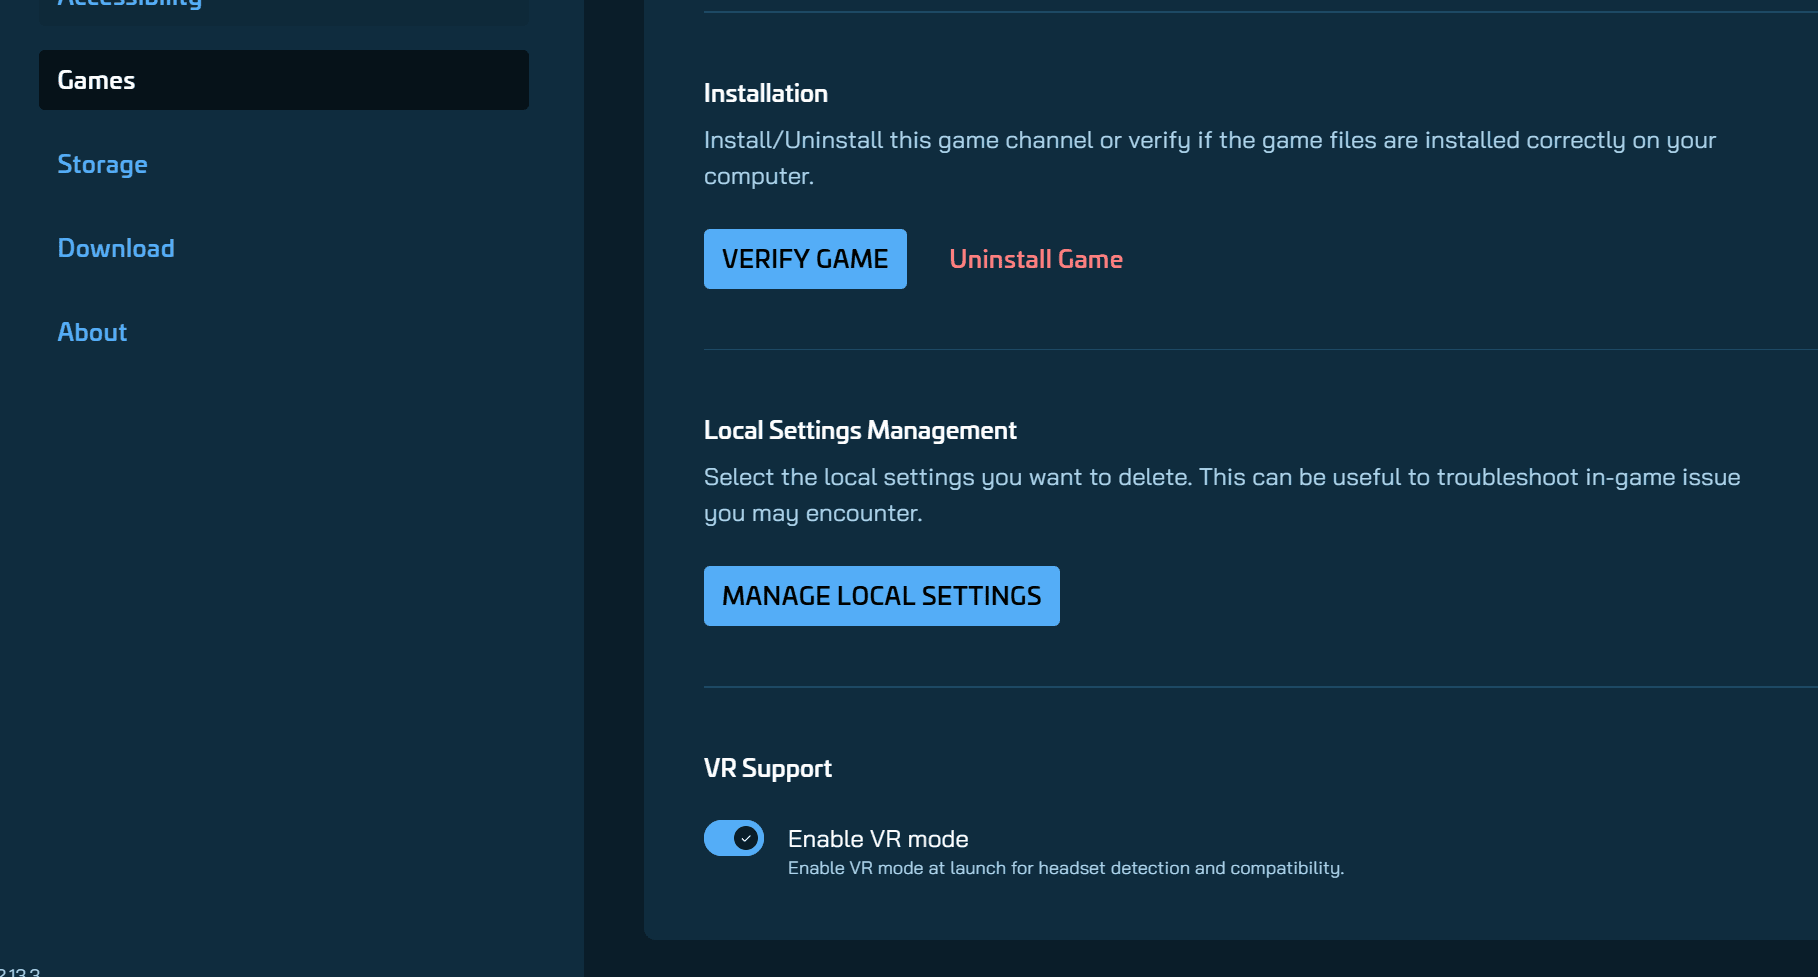Click the version number at the sidebar bottom
The image size is (1818, 977).
[x=20, y=971]
